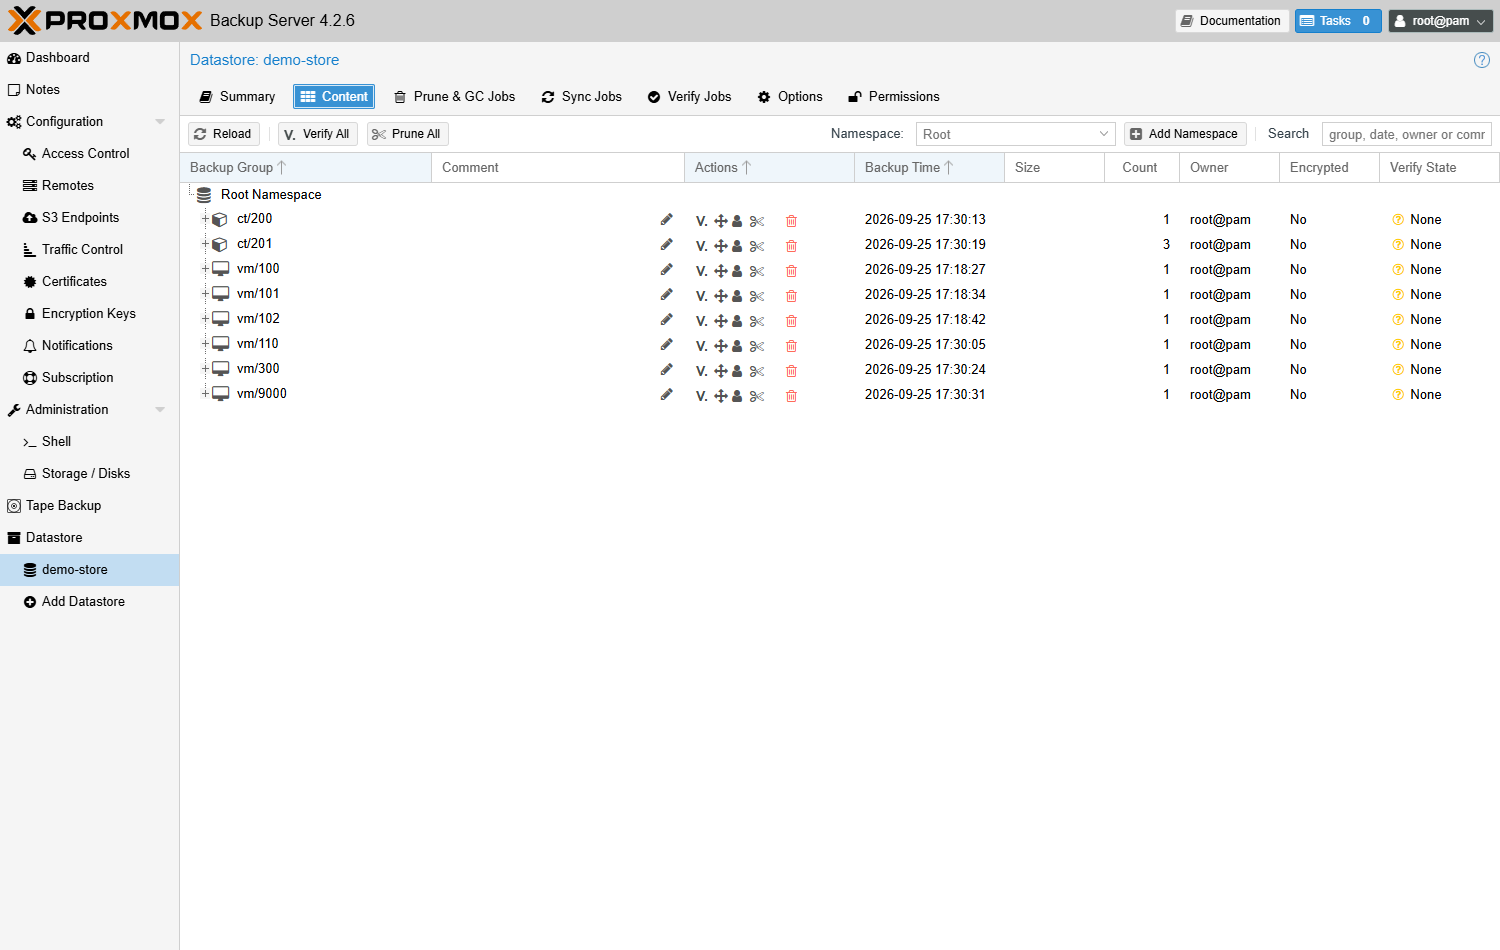Open the help question mark icon
1500x950 pixels.
tap(1482, 60)
